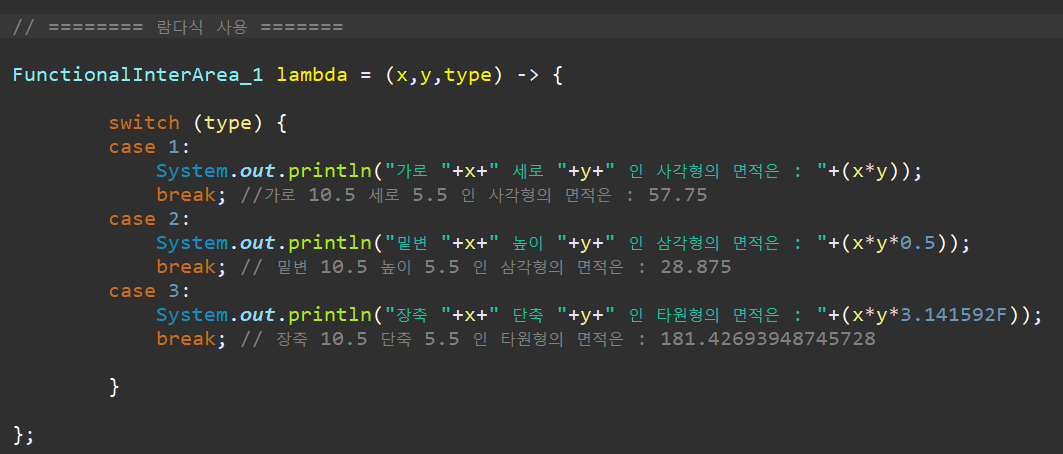
Task: Click 'break' under case 1
Action: [x=186, y=195]
